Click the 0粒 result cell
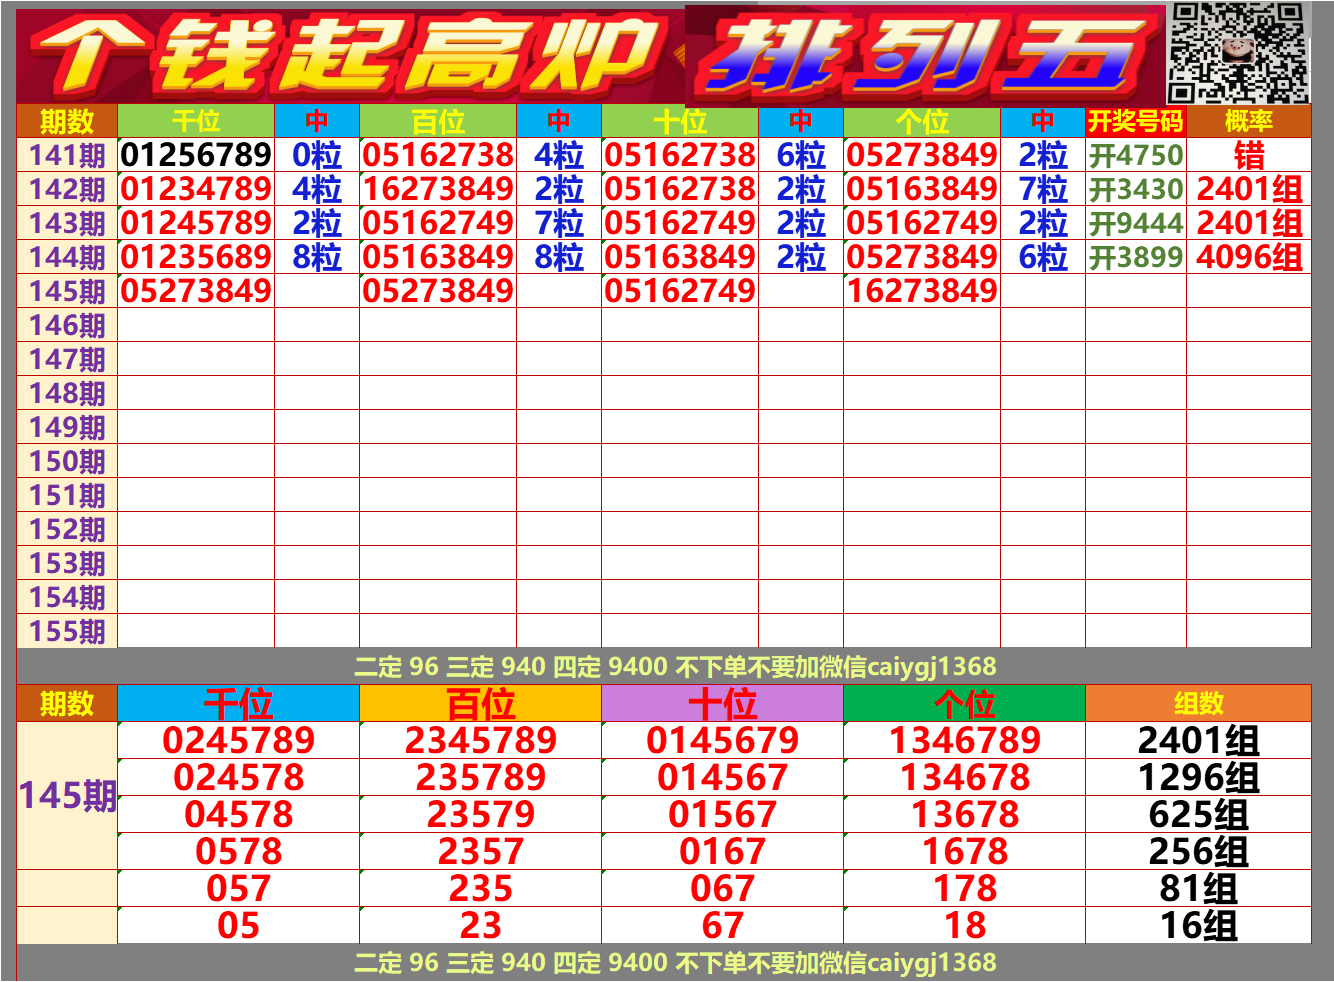Image resolution: width=1334 pixels, height=982 pixels. pyautogui.click(x=317, y=155)
